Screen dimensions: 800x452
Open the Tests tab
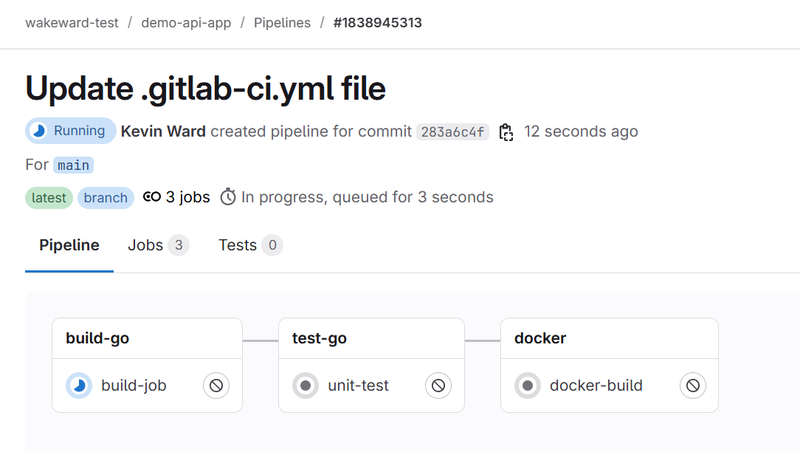(250, 245)
